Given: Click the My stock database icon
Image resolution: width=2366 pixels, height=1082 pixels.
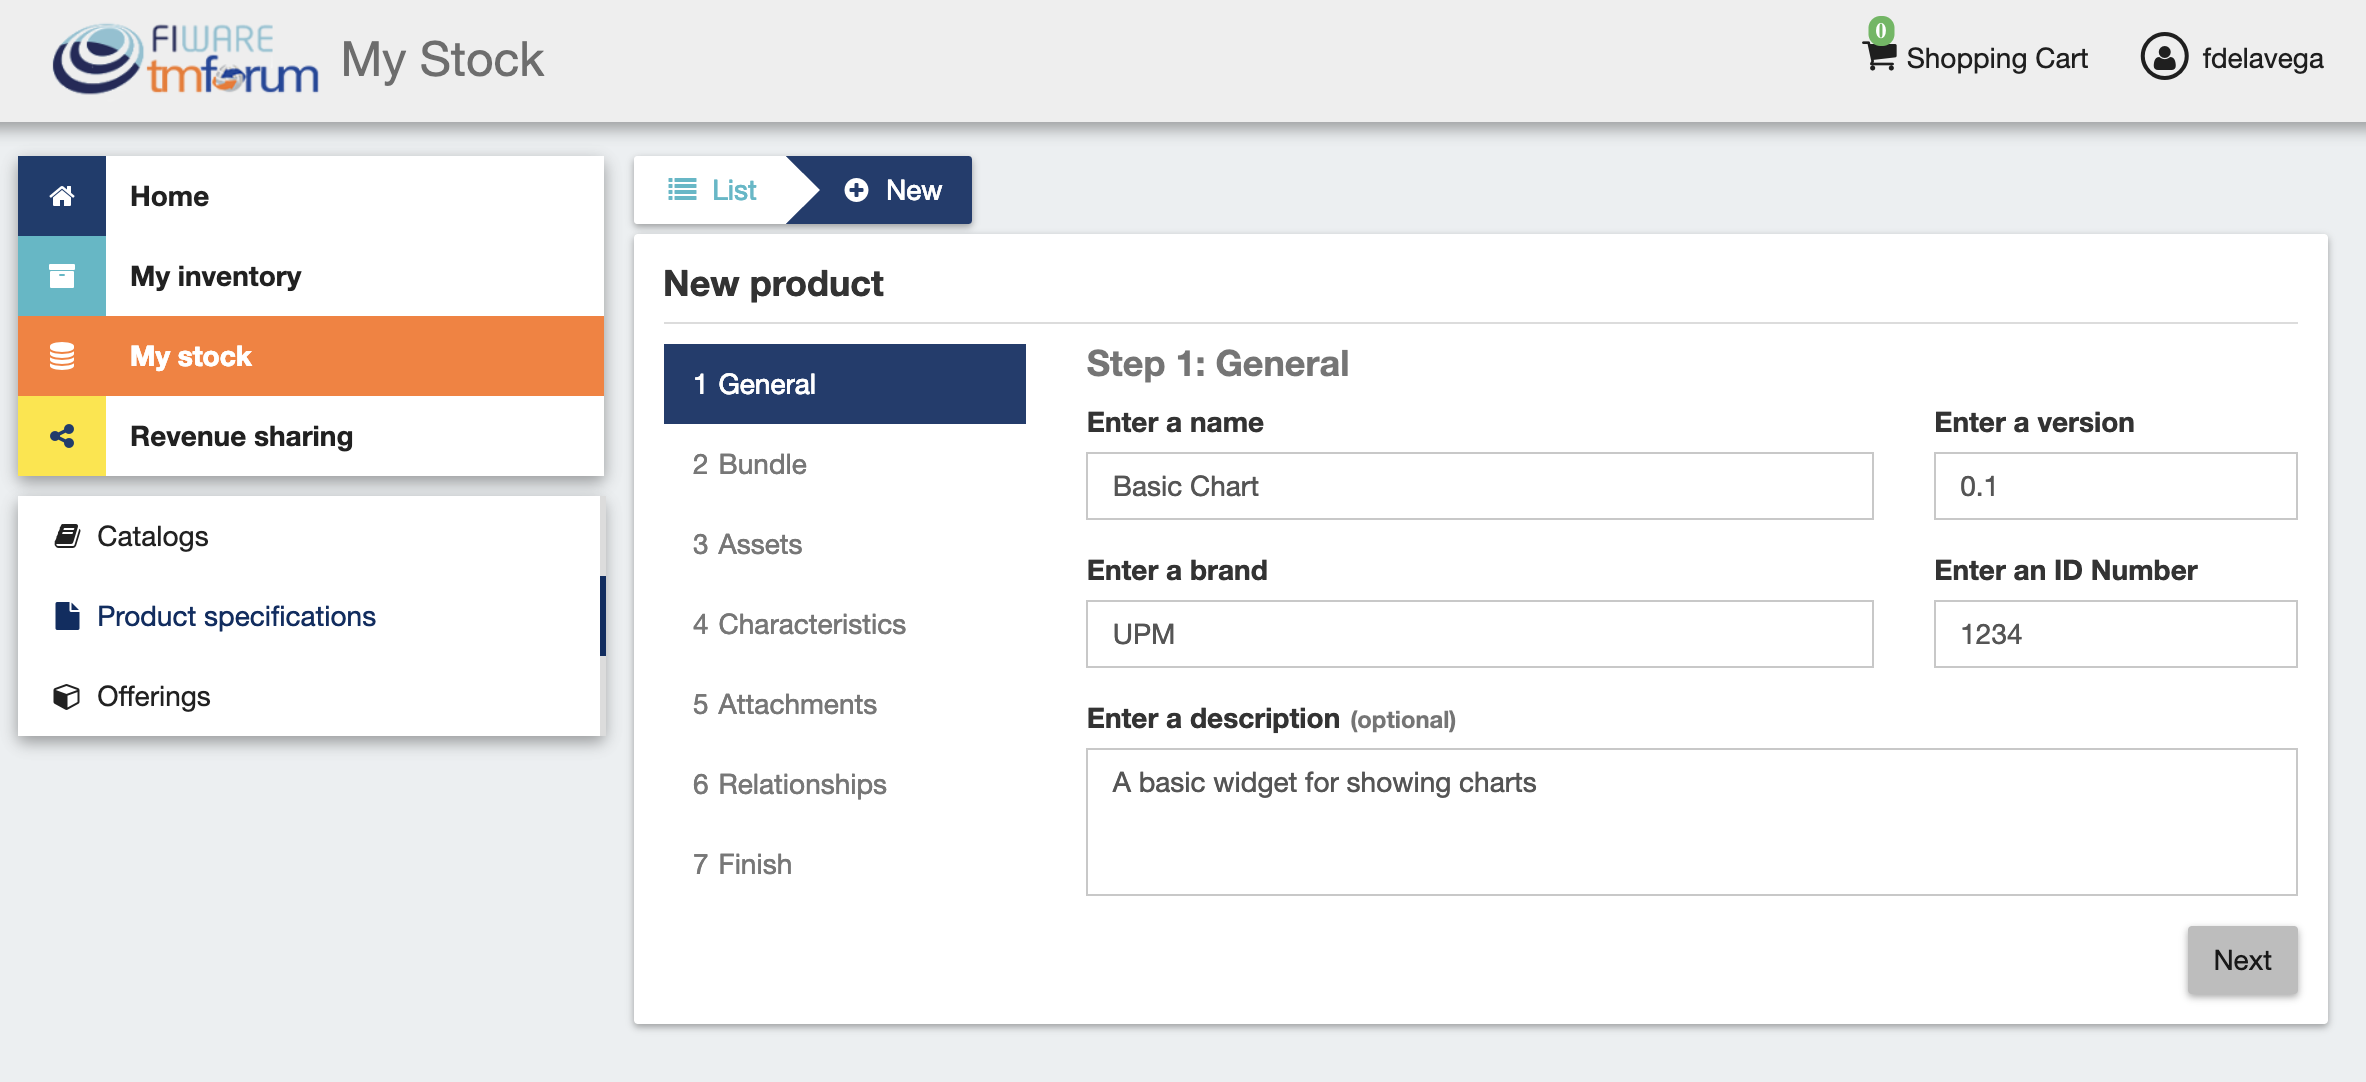Looking at the screenshot, I should click(x=62, y=356).
